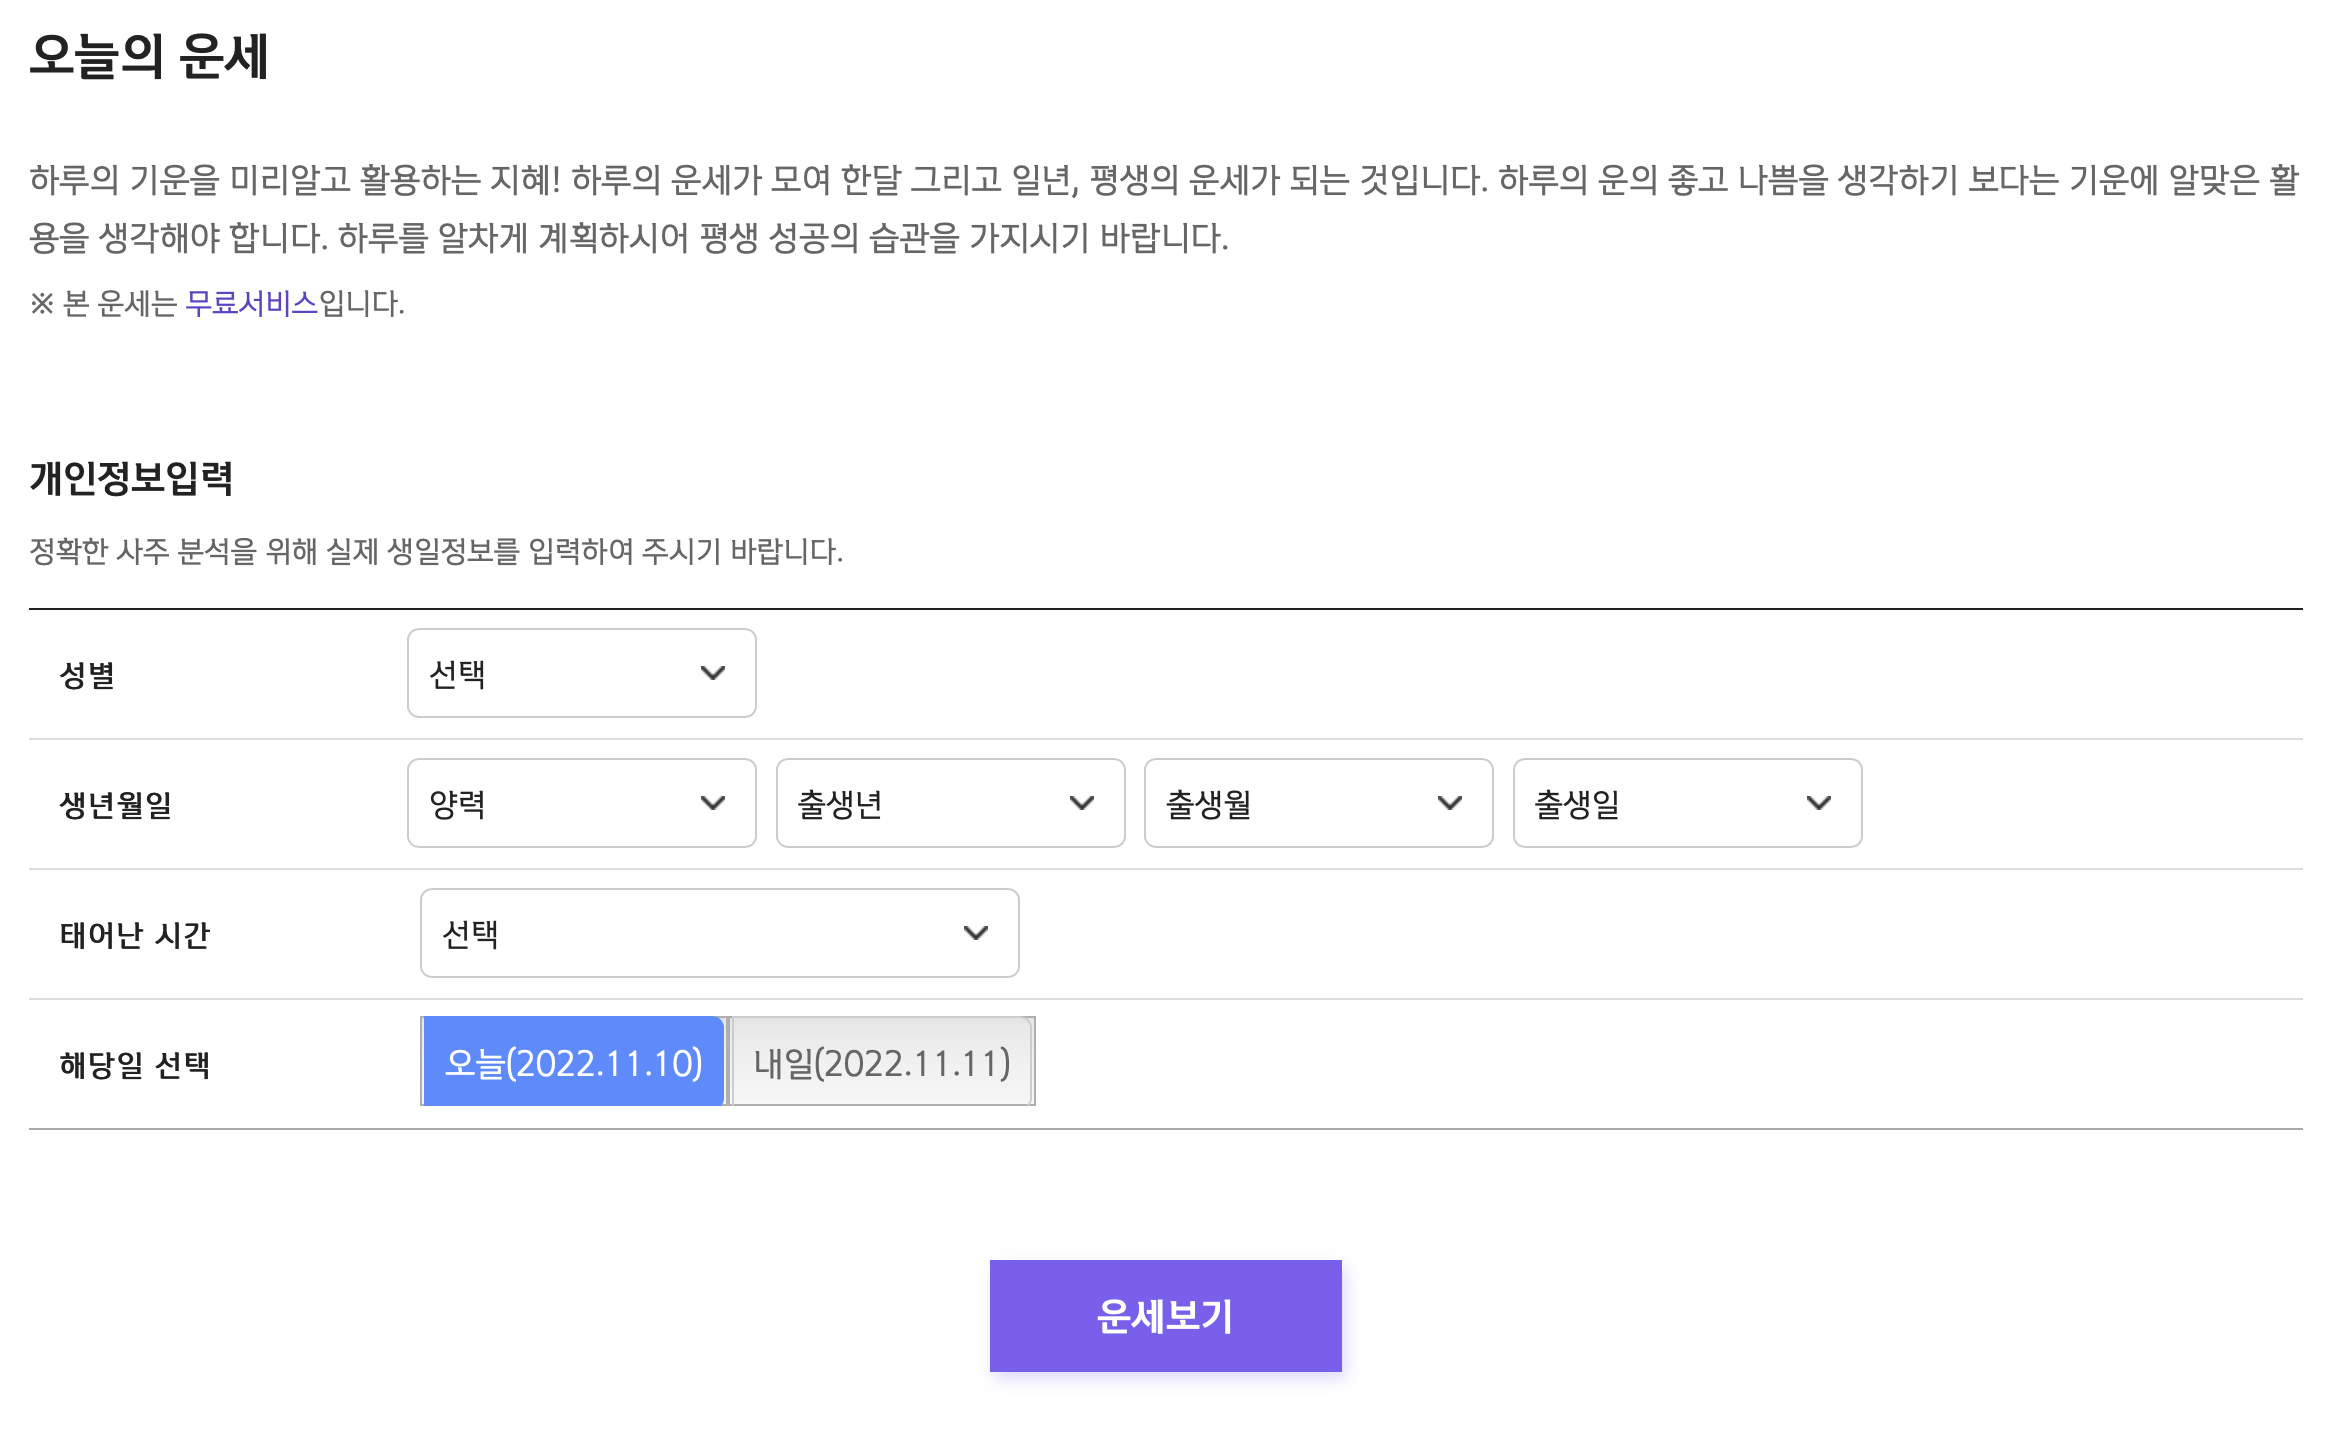The image size is (2352, 1442).
Task: Click the chevron arrow in 성별 dropdown
Action: tap(712, 674)
